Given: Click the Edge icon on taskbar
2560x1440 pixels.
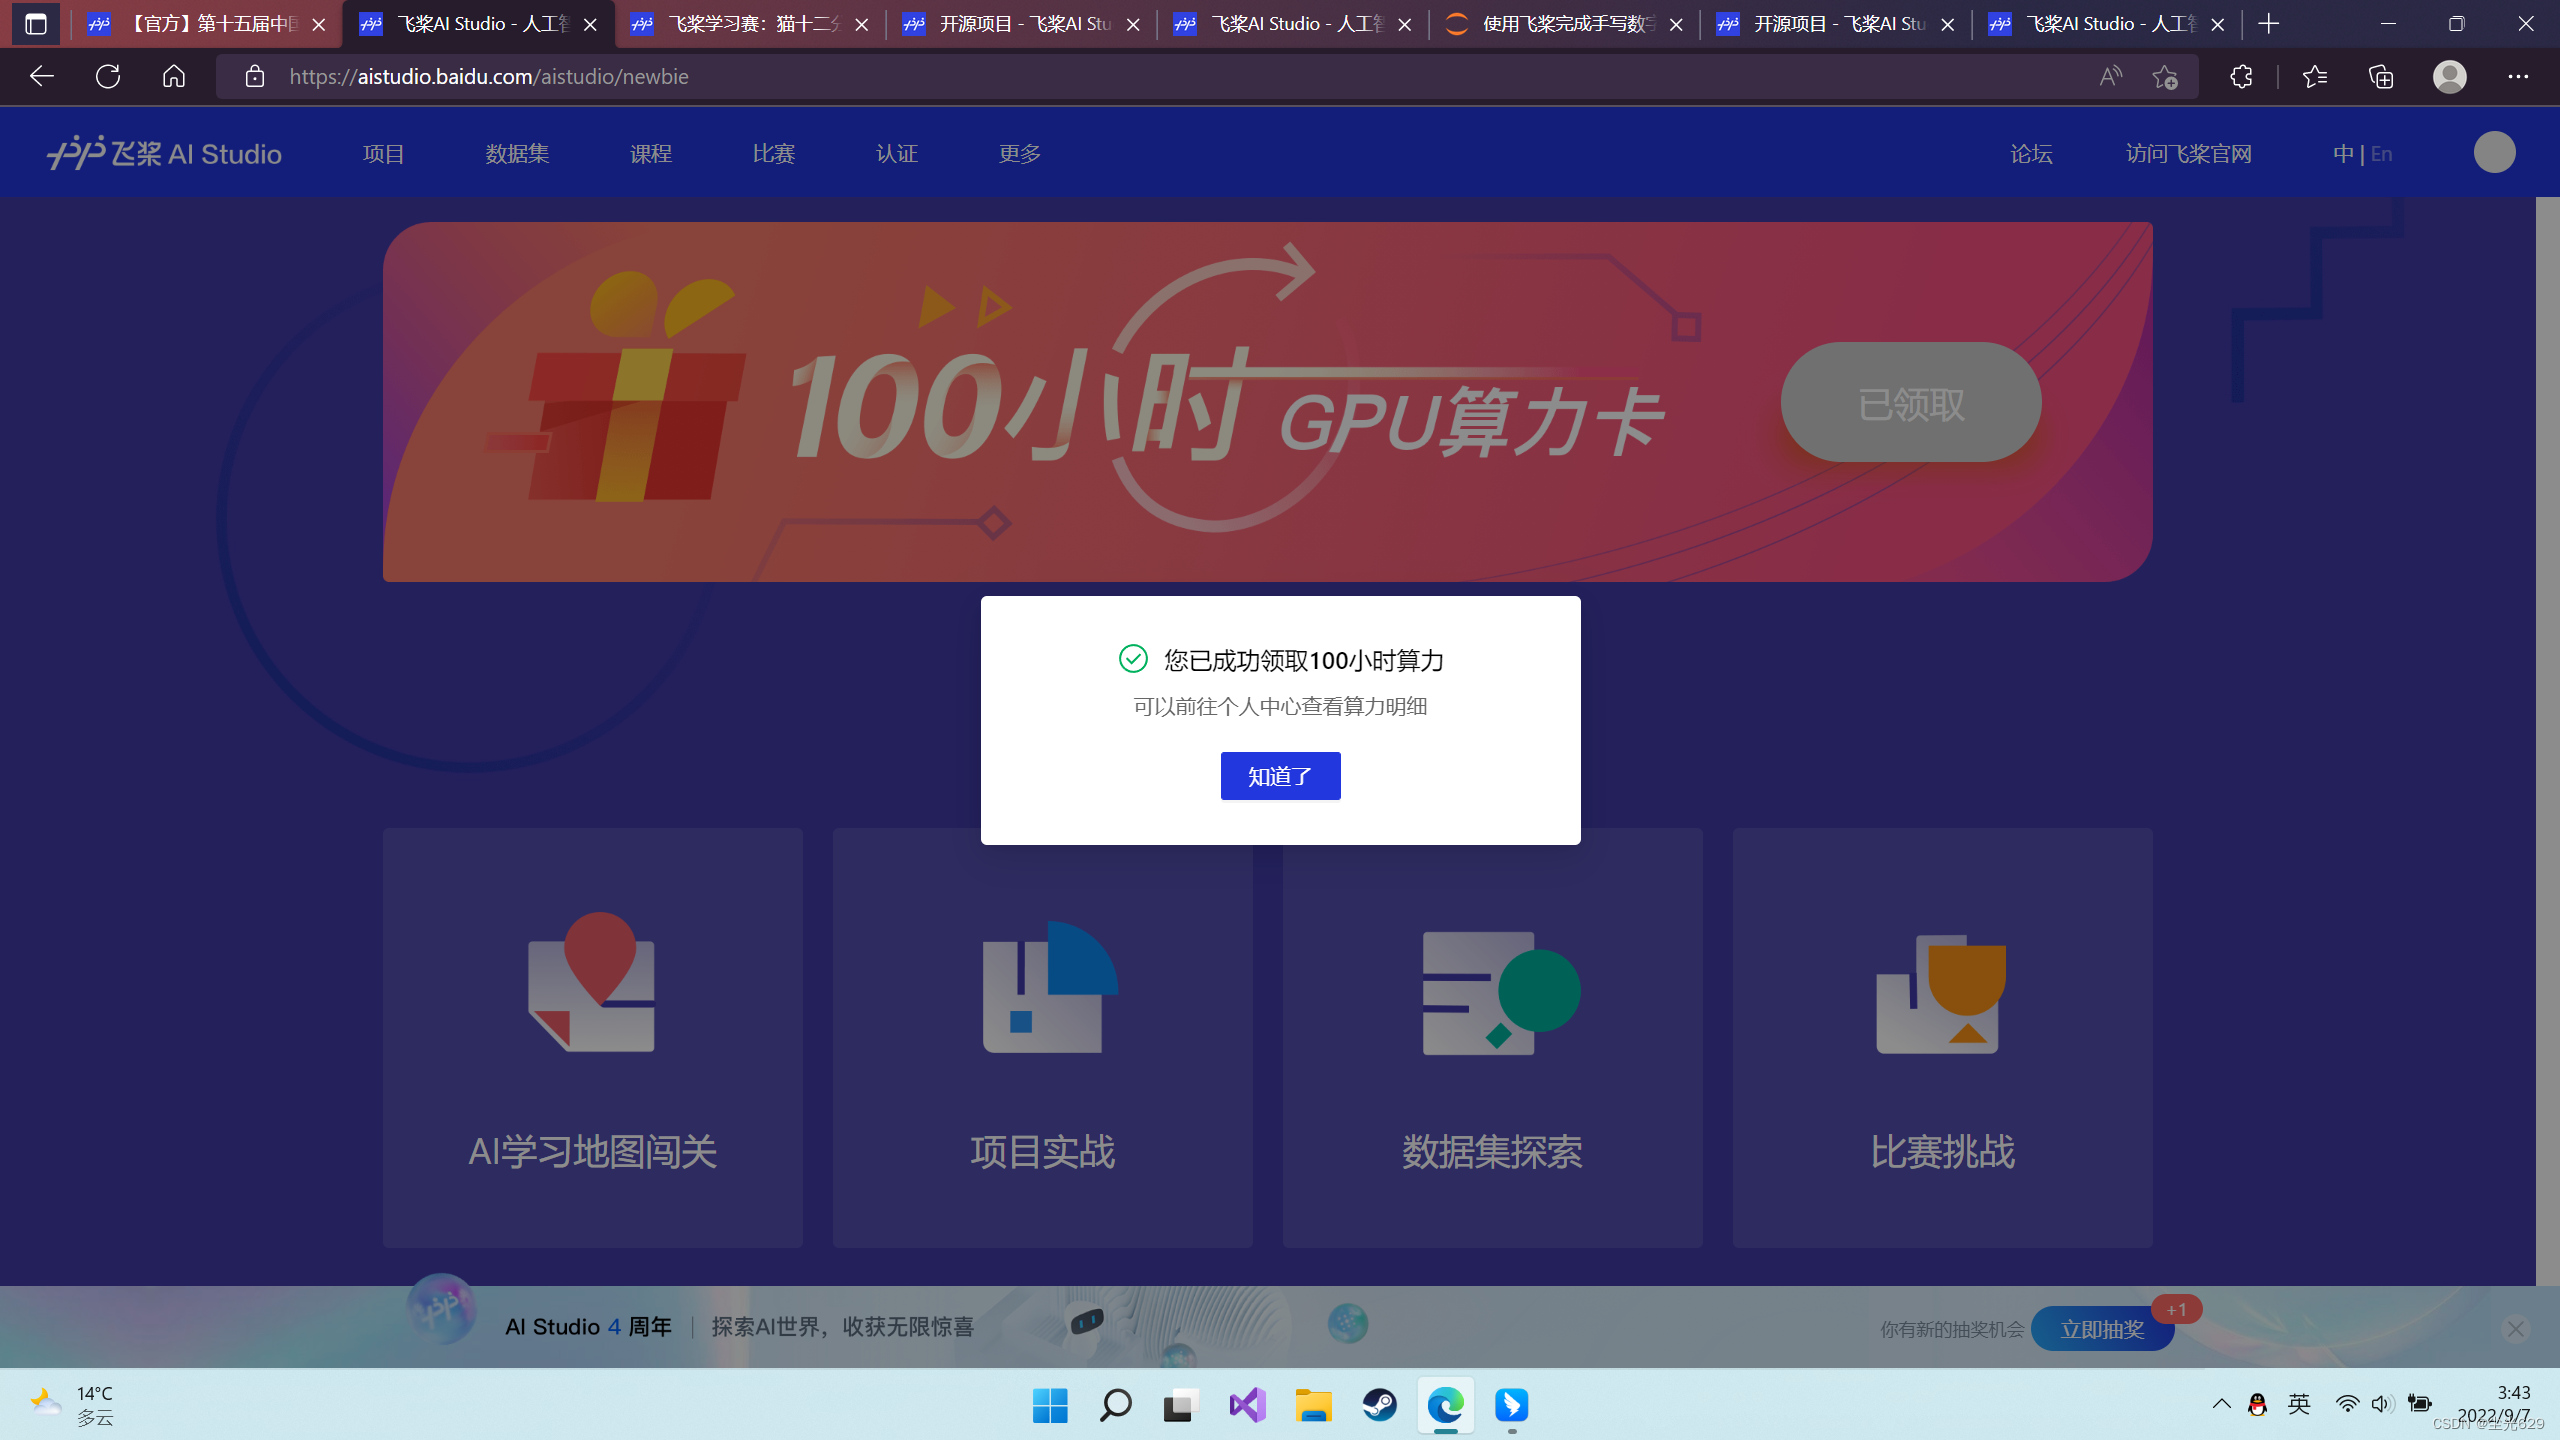Looking at the screenshot, I should (1445, 1405).
